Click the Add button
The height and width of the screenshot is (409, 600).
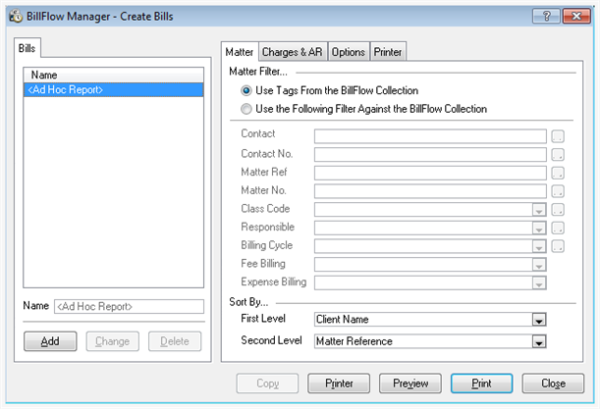tap(50, 341)
